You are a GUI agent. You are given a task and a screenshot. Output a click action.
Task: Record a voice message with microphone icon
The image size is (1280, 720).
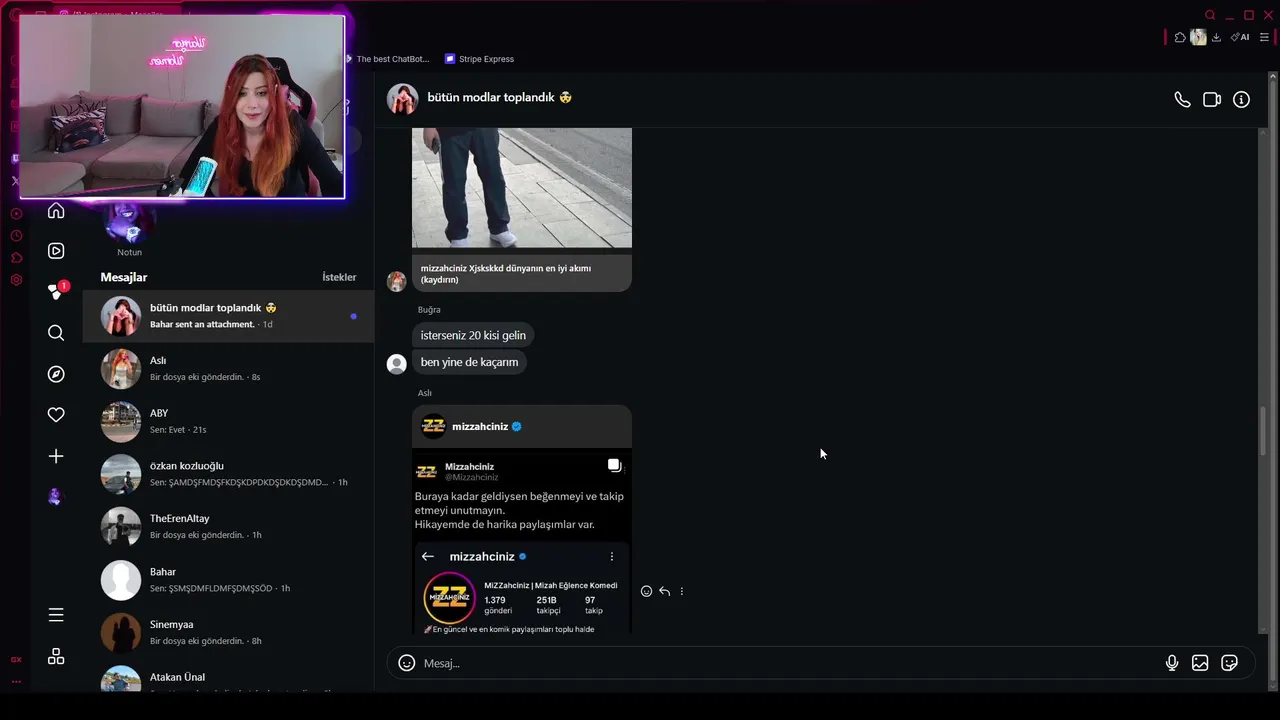click(x=1172, y=663)
